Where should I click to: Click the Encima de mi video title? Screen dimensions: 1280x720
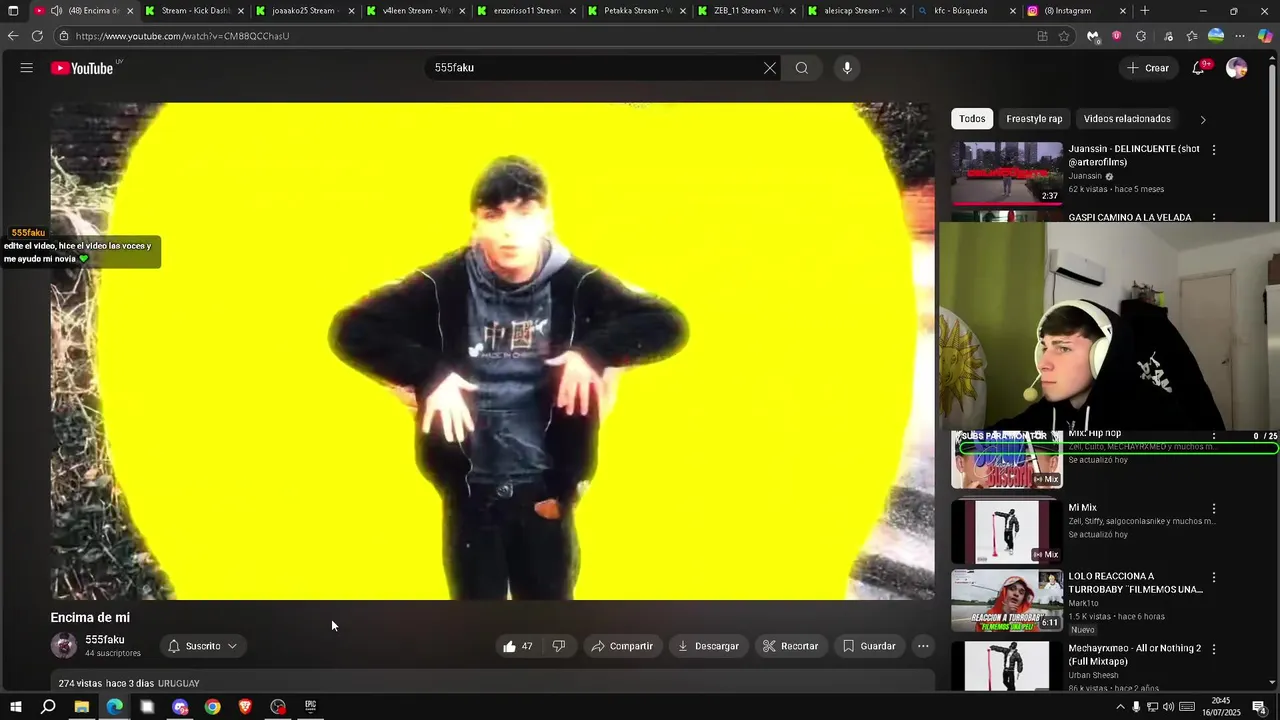tap(90, 618)
